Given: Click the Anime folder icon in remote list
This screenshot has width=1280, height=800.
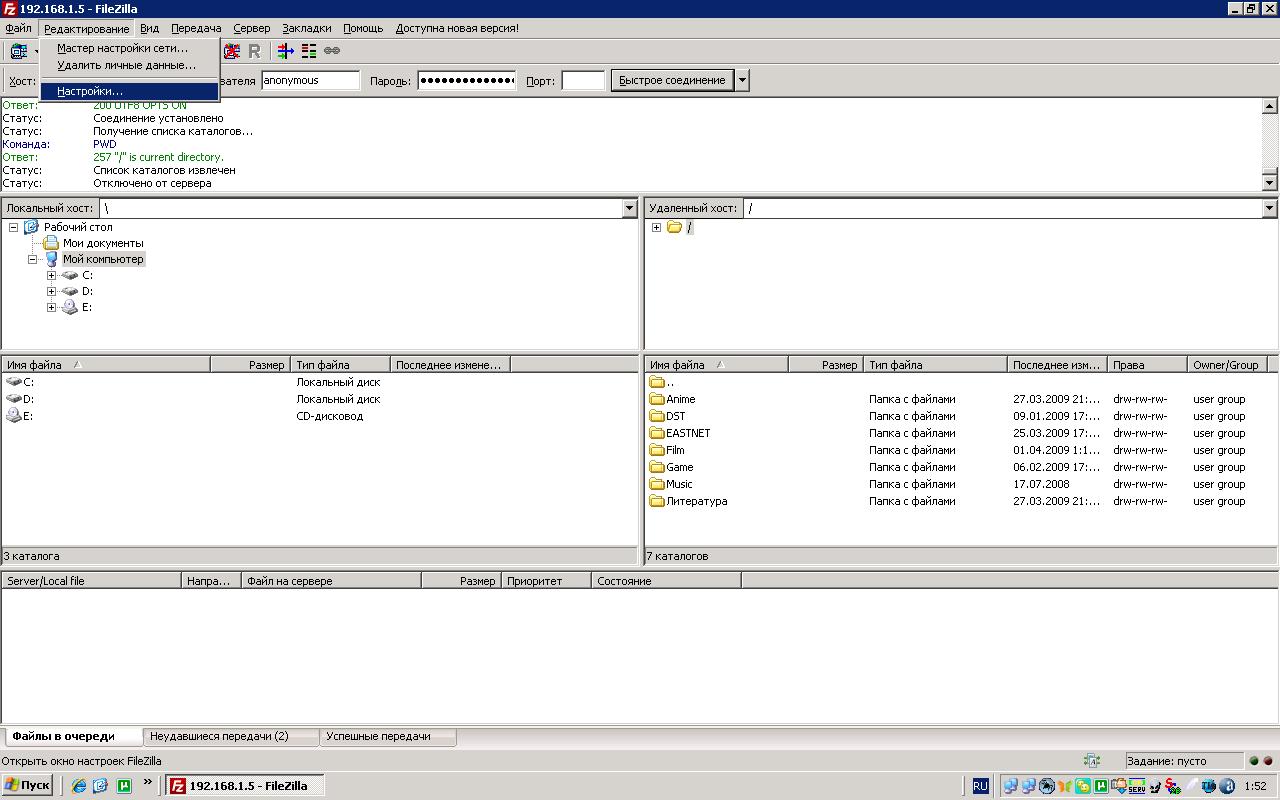Looking at the screenshot, I should (x=657, y=399).
